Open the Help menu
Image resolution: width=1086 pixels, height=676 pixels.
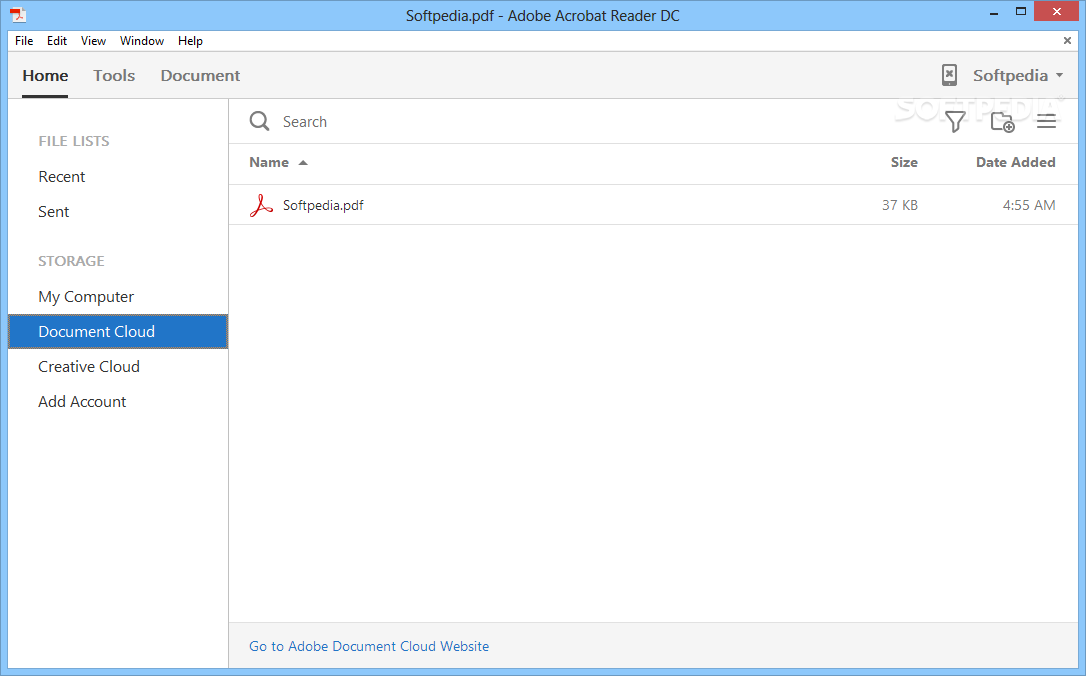[x=190, y=41]
